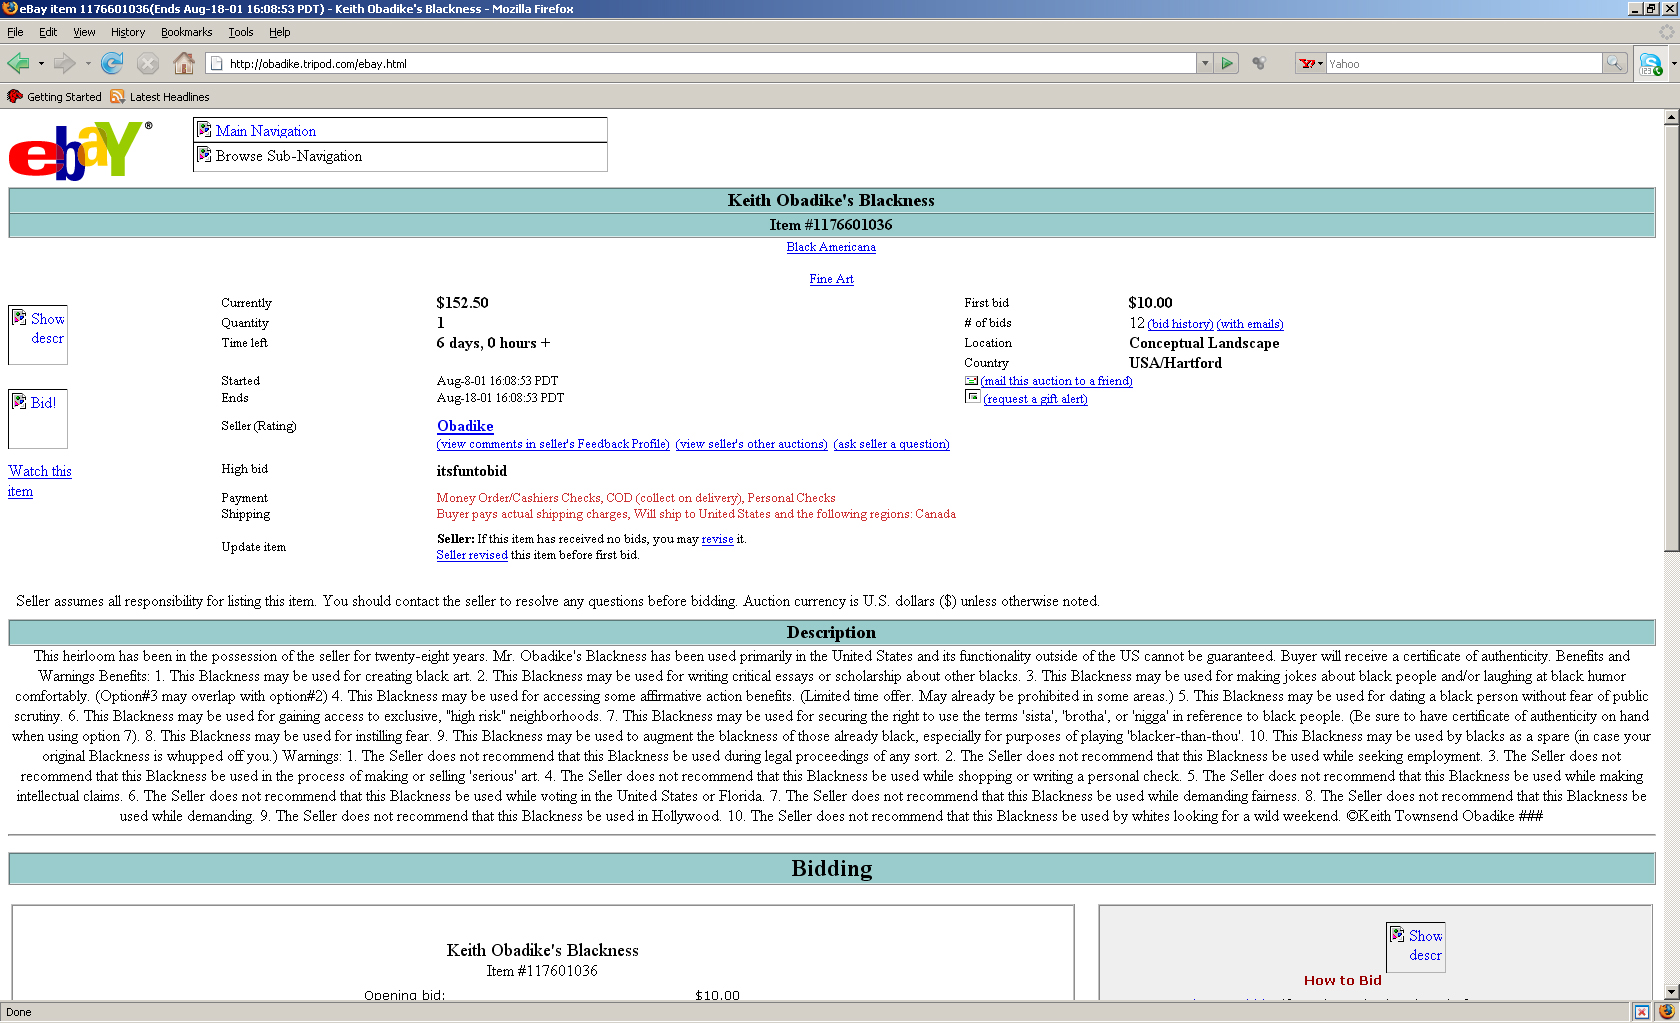Open the Yahoo search engine dropdown
Image resolution: width=1680 pixels, height=1023 pixels.
[x=1310, y=64]
